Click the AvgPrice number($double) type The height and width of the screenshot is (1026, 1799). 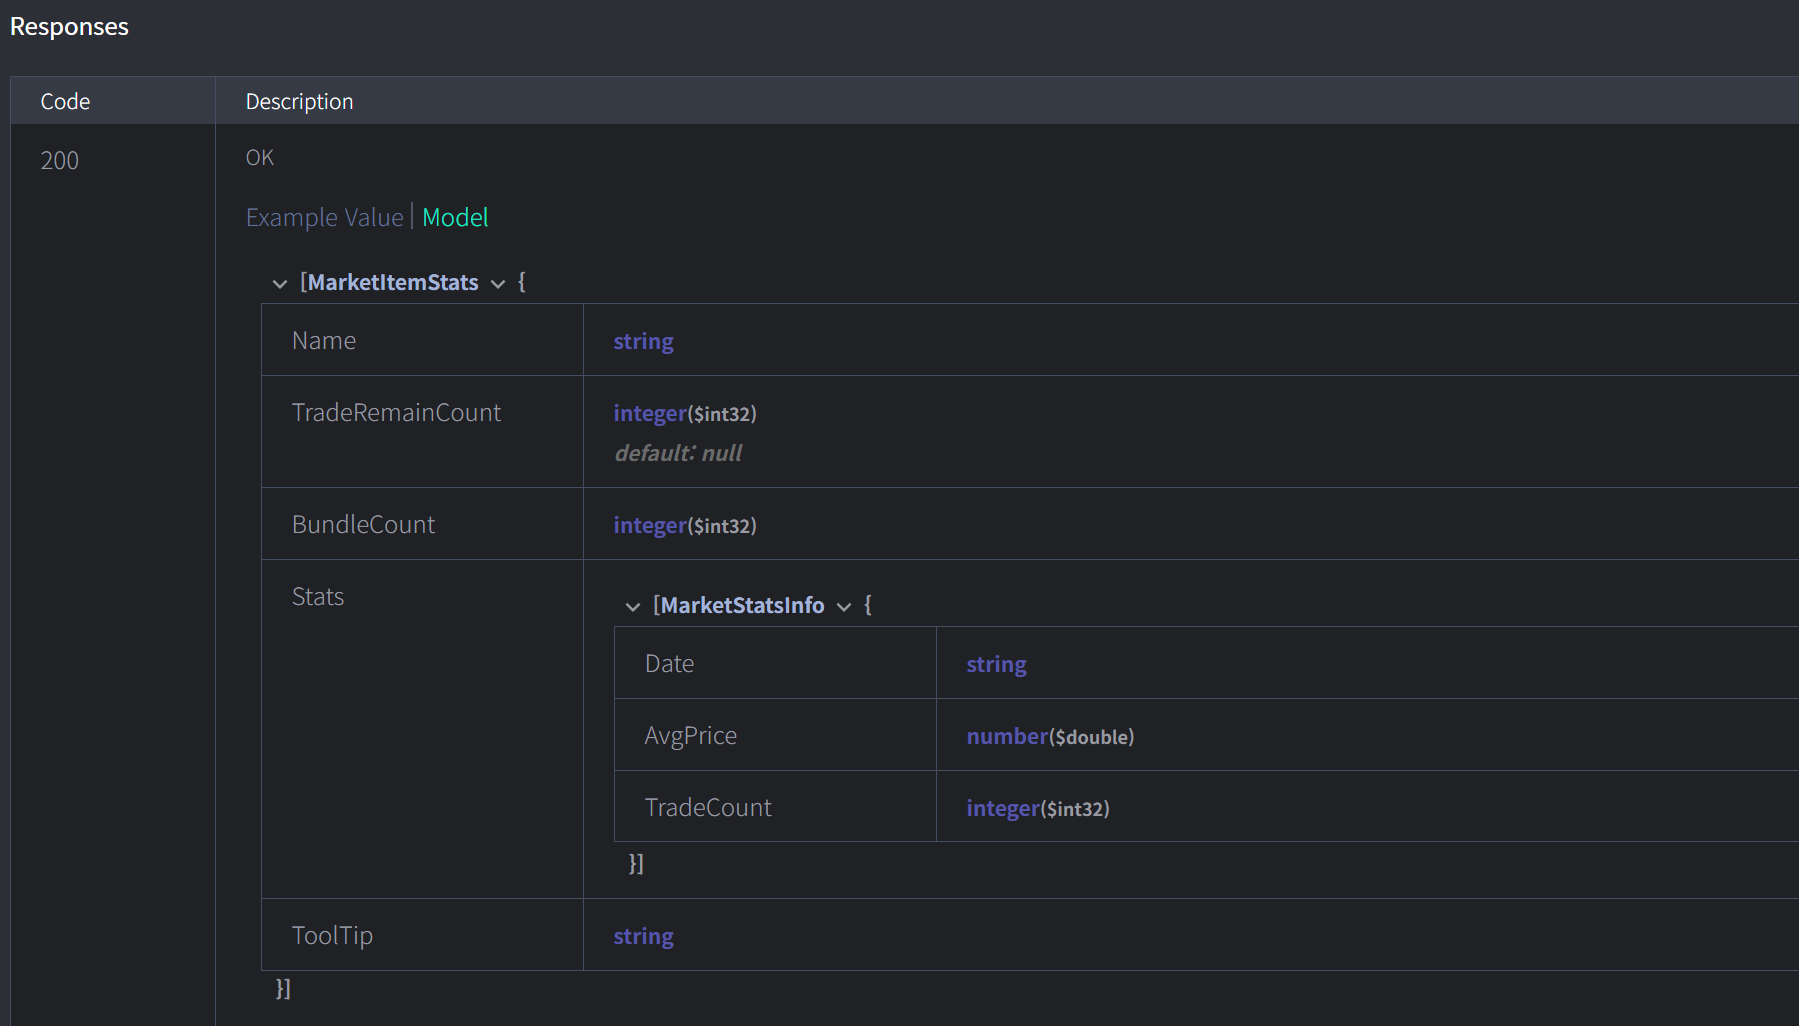(x=1049, y=737)
